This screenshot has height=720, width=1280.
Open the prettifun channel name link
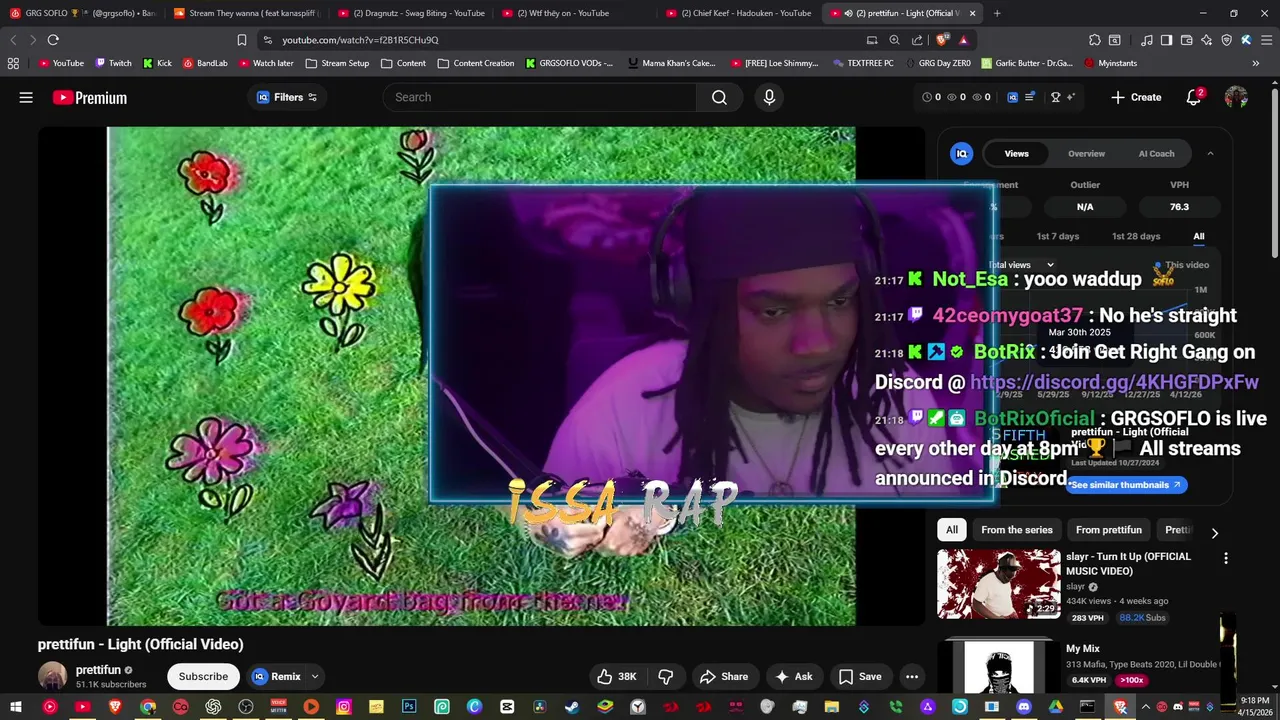(x=98, y=670)
